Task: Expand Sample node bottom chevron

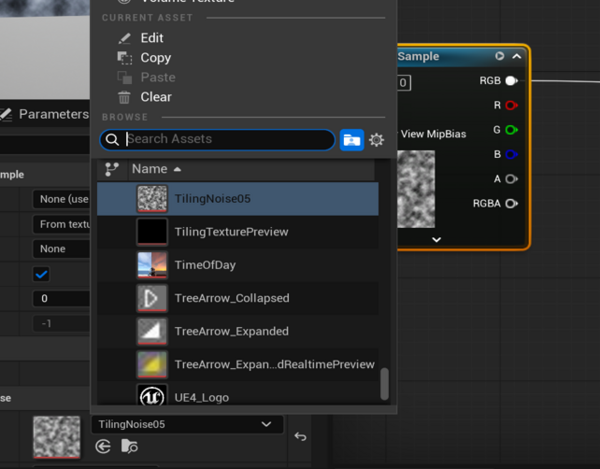Action: pyautogui.click(x=437, y=240)
